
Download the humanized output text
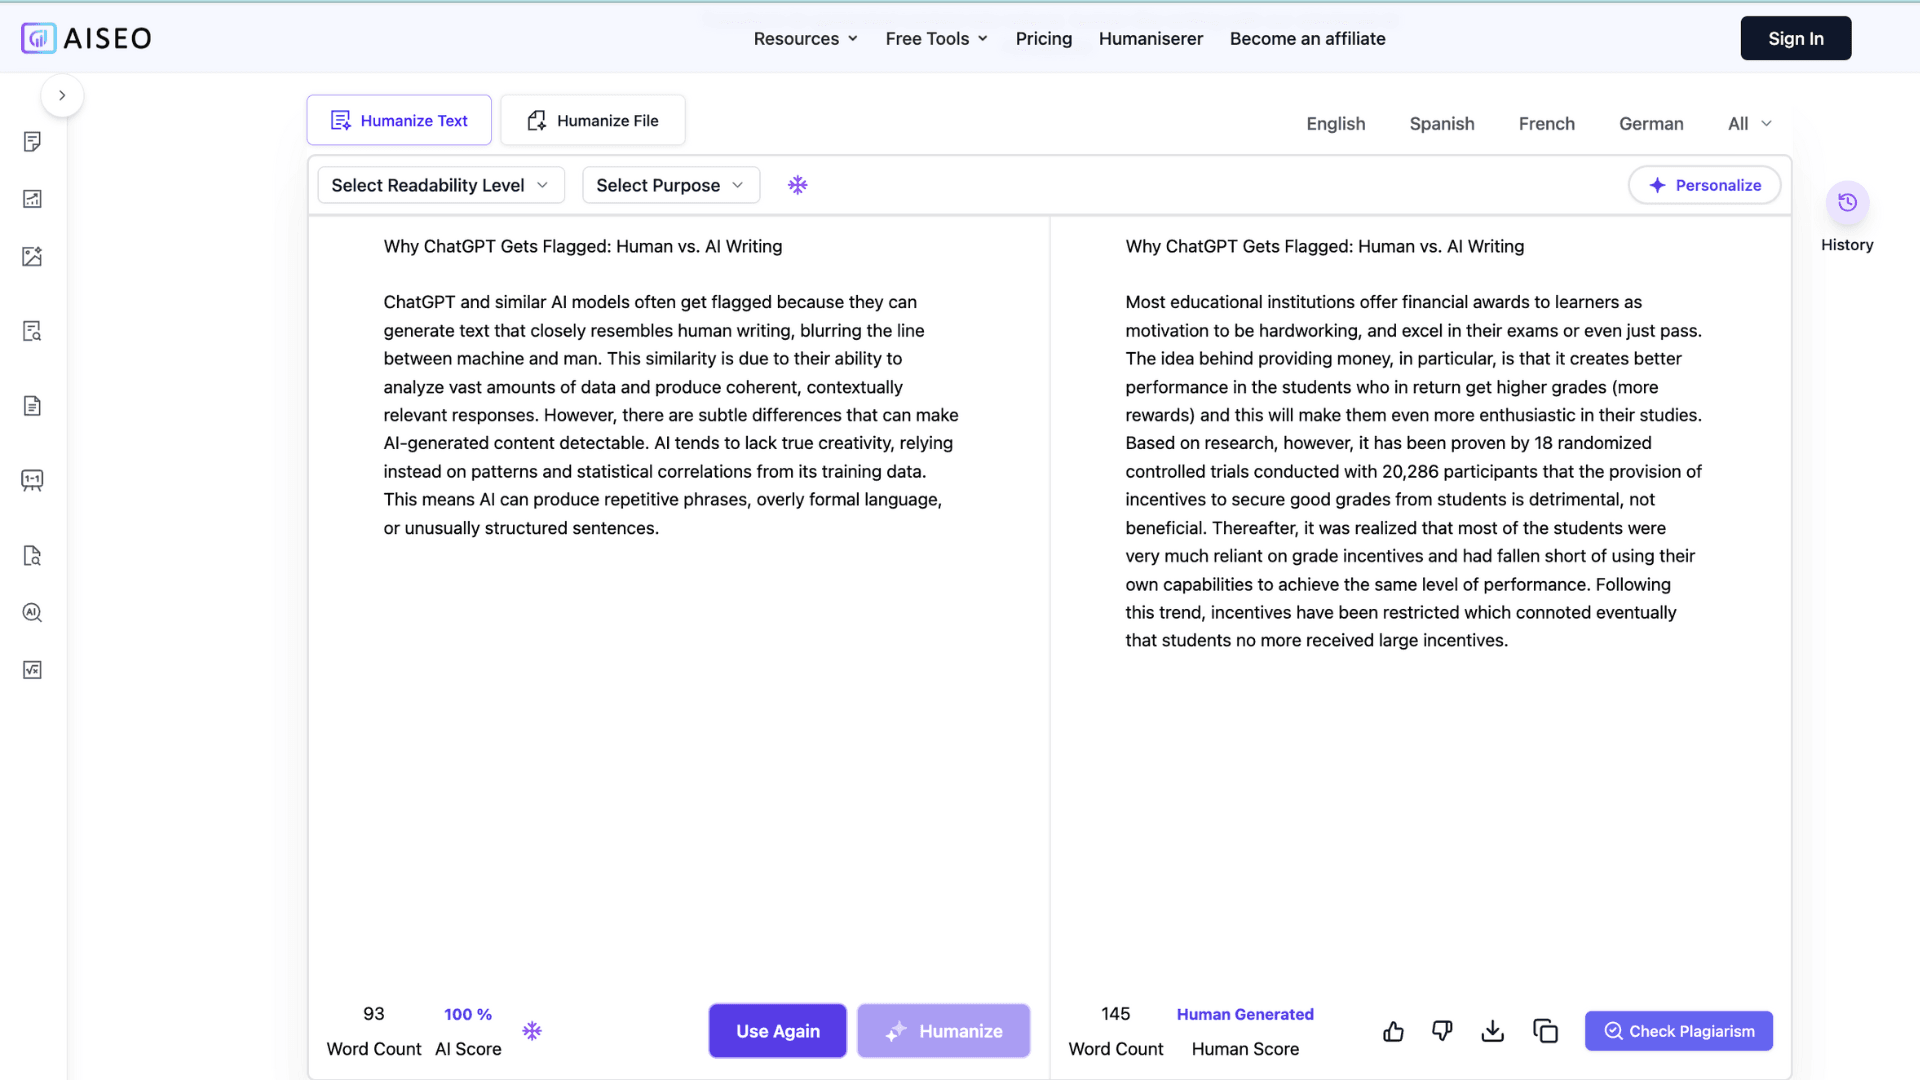pyautogui.click(x=1492, y=1031)
